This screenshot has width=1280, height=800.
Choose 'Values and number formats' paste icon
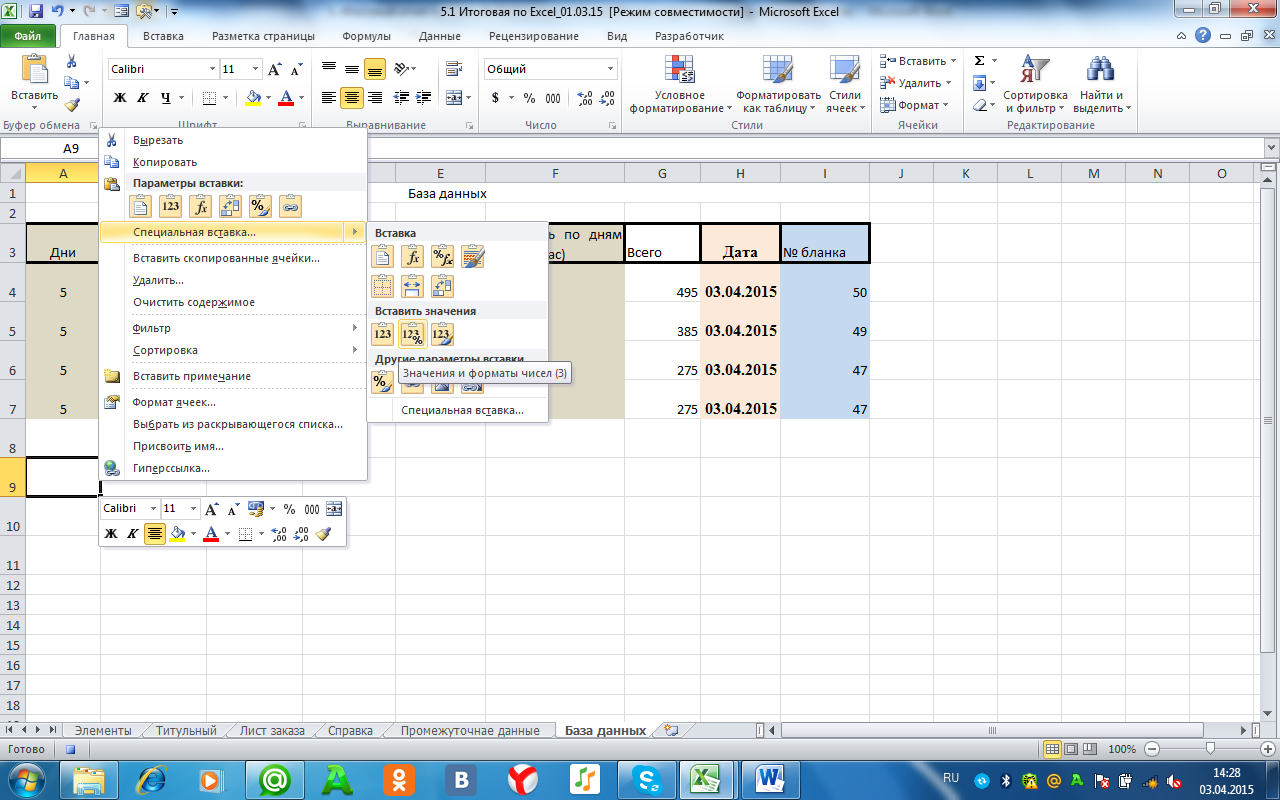pyautogui.click(x=412, y=334)
